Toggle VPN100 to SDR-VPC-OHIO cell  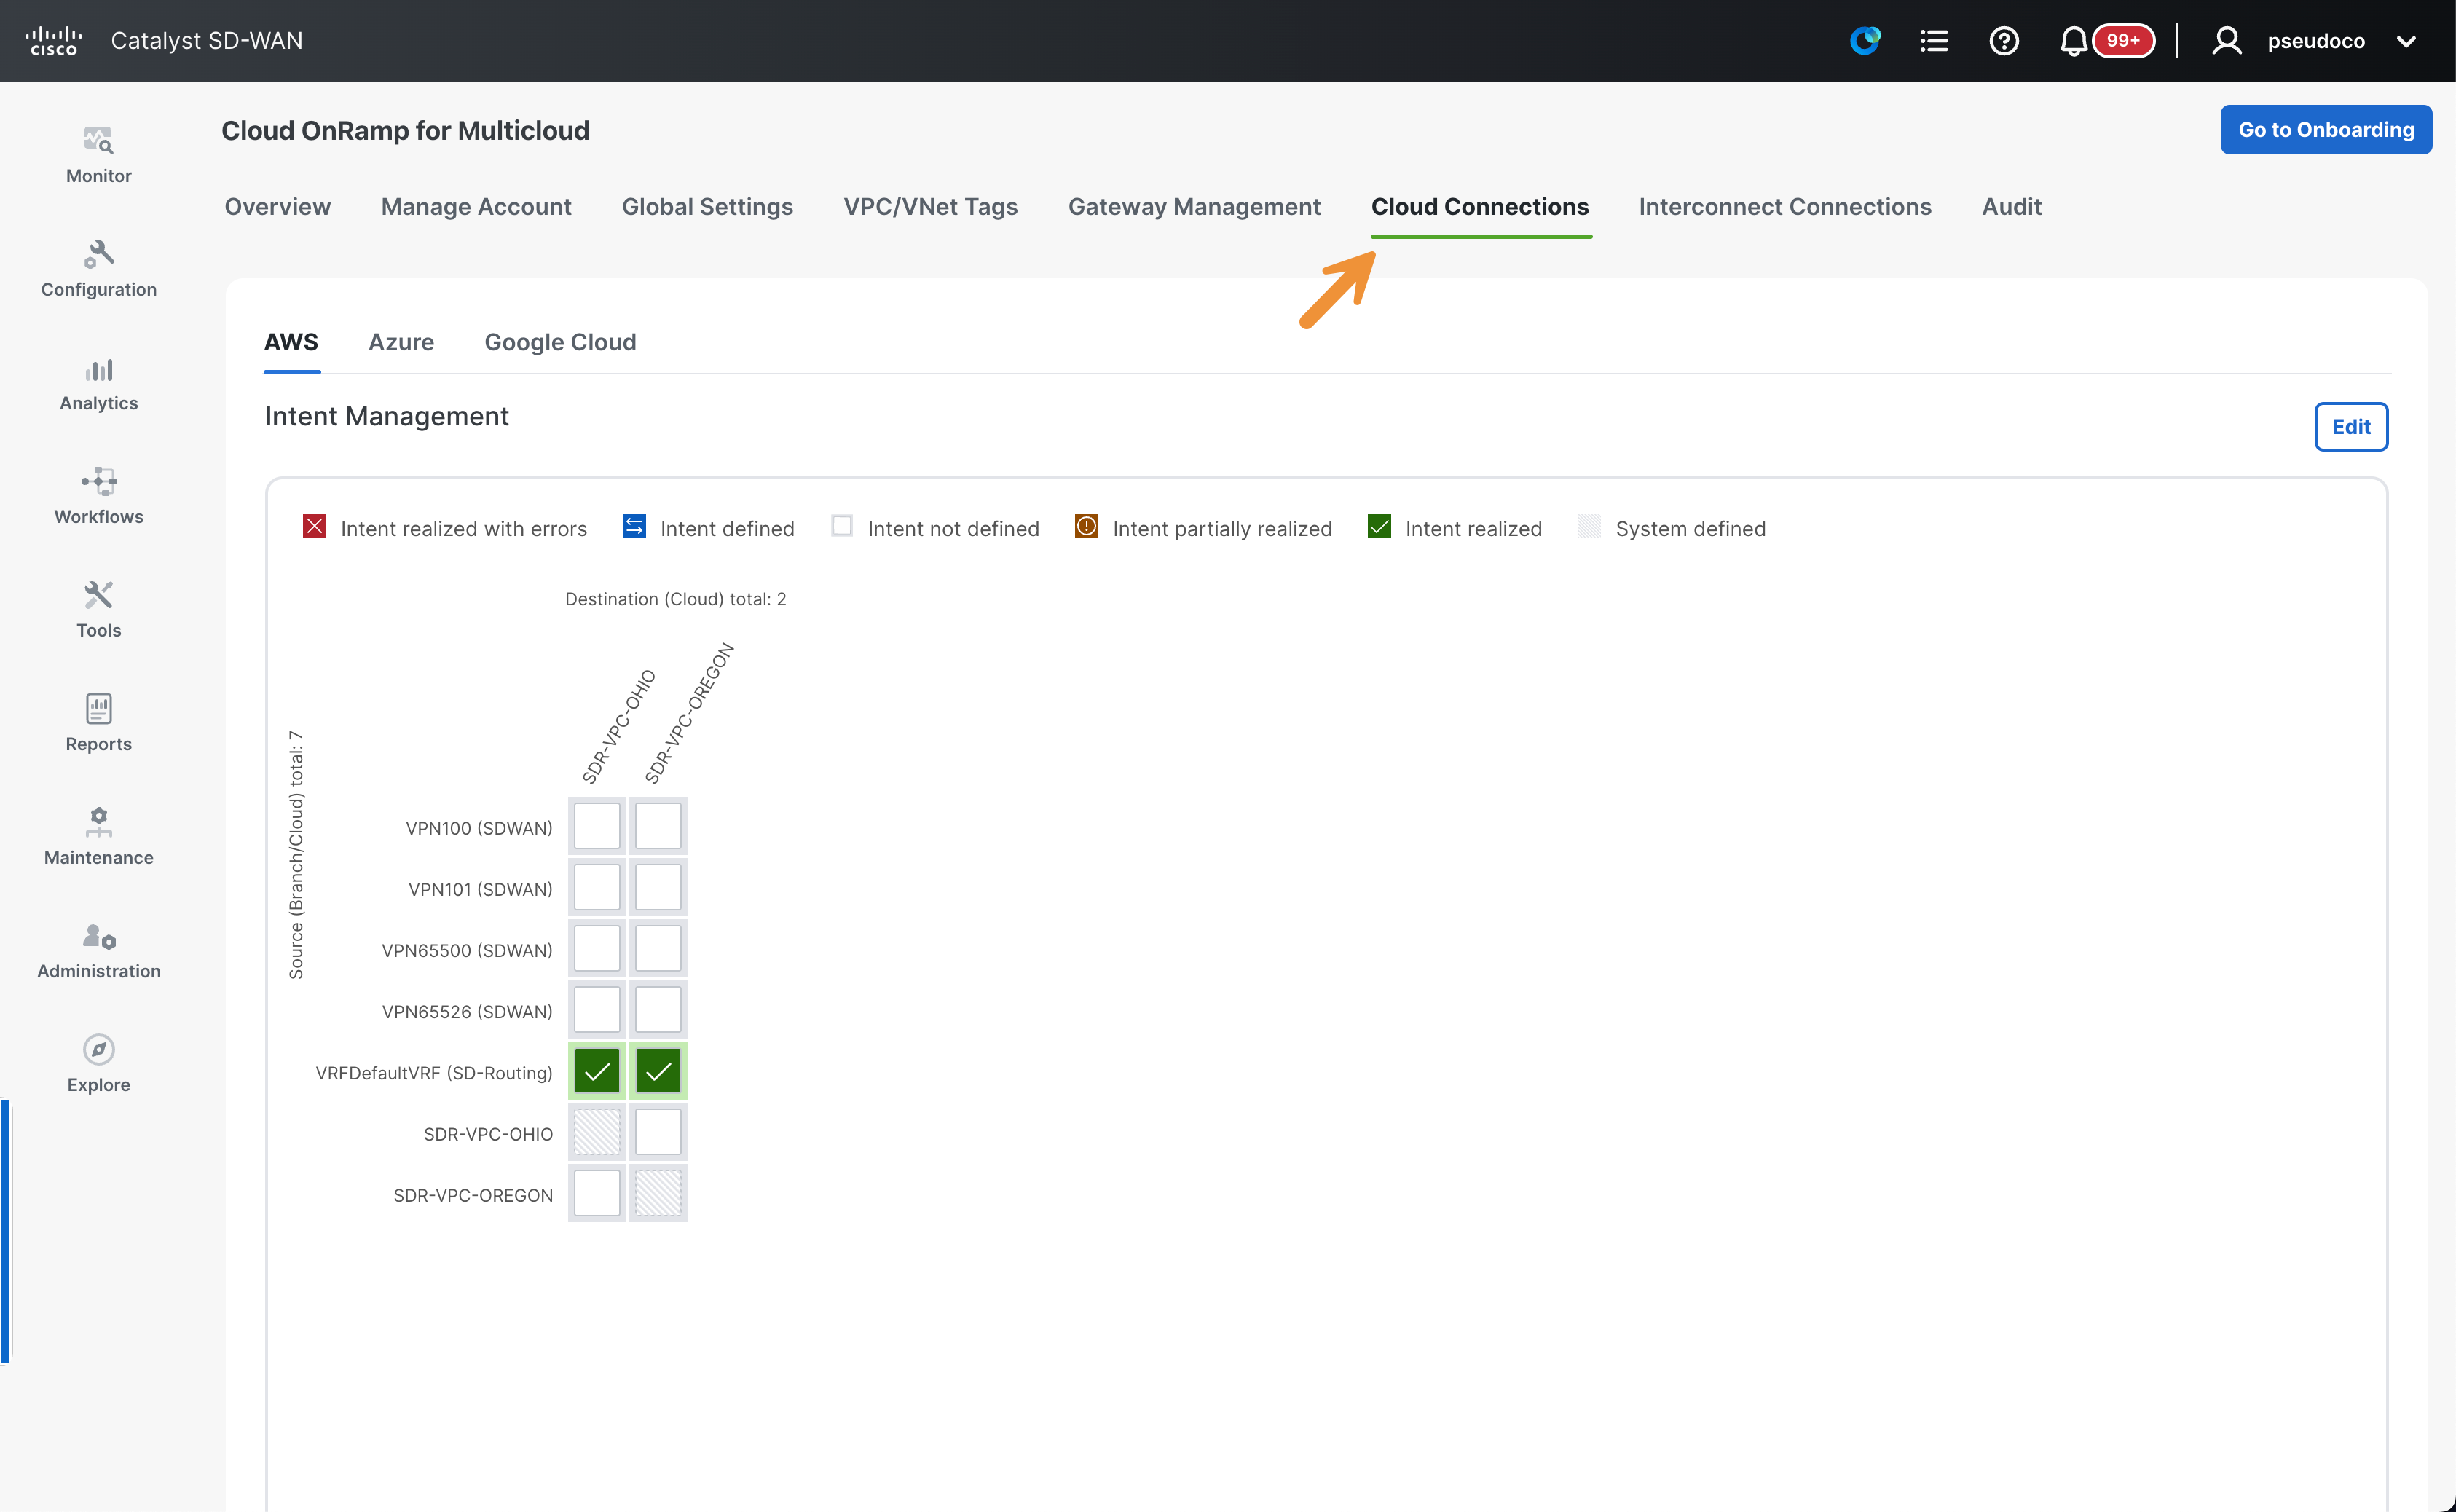click(x=597, y=827)
